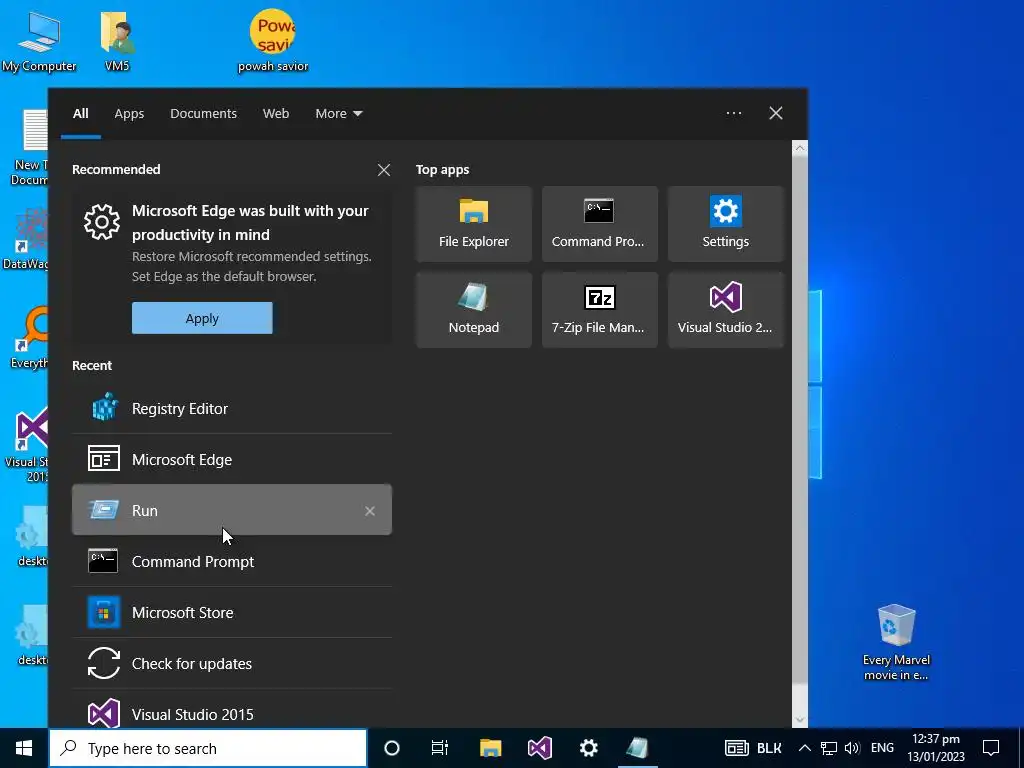Click the Type here to search box
Image resolution: width=1024 pixels, height=768 pixels.
click(208, 748)
